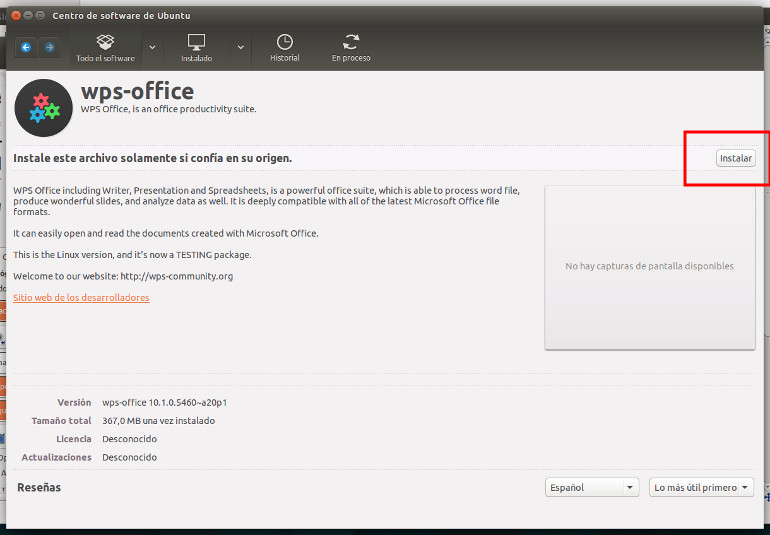Viewport: 770px width, 535px height.
Task: Go back with the left arrow button
Action: pos(26,47)
